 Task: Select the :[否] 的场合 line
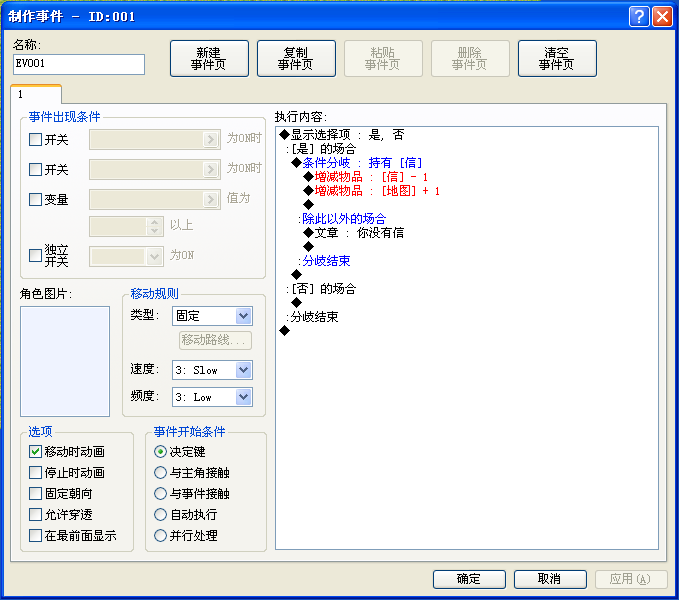click(321, 289)
